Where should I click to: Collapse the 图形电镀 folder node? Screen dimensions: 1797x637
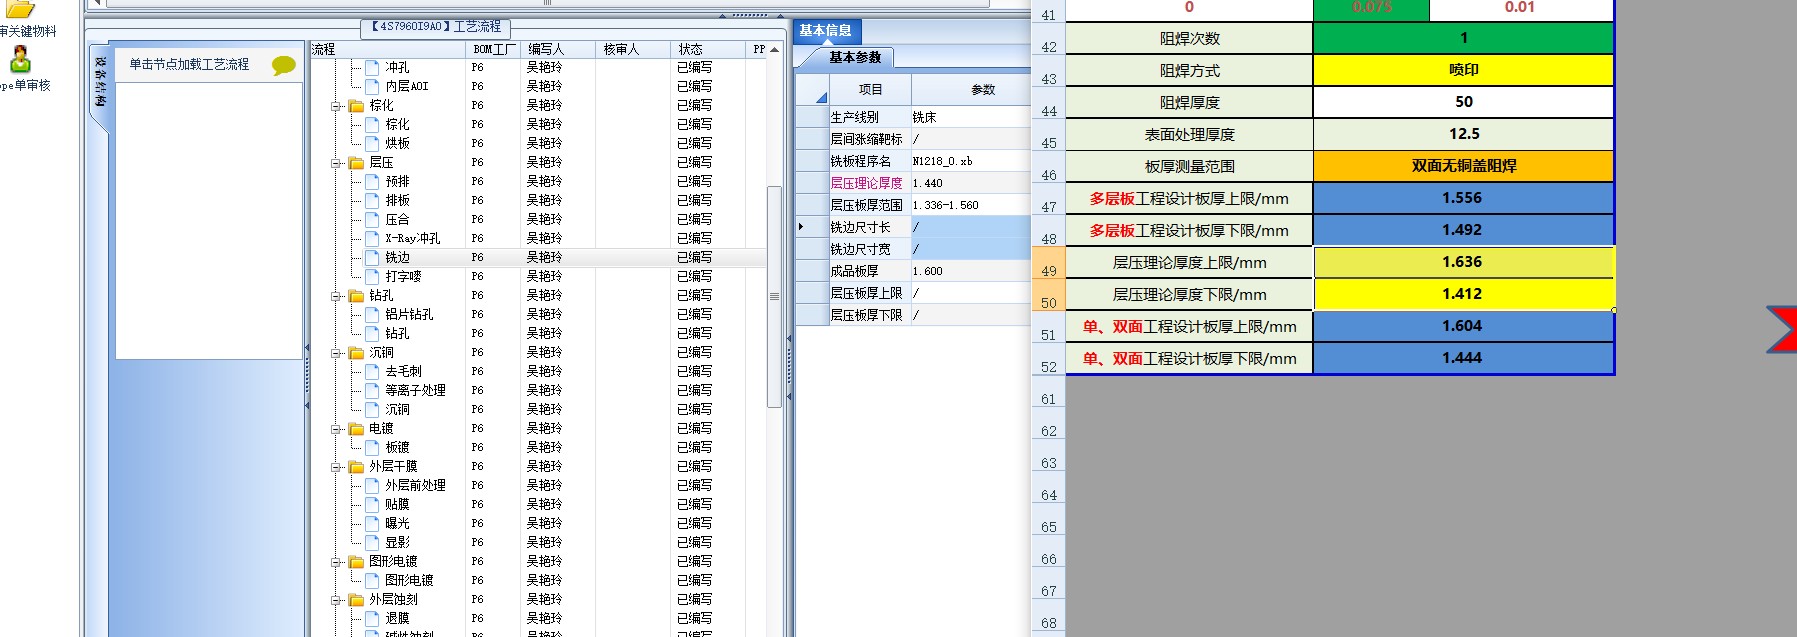click(337, 561)
